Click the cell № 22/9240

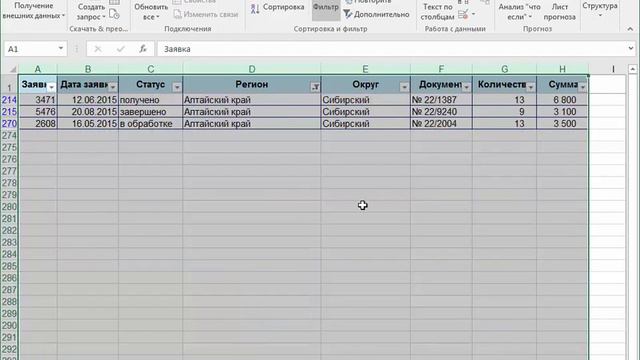441,112
